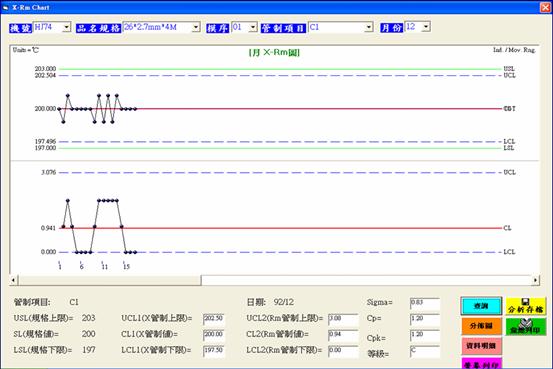Expand the 品名規格 dropdown showing 26*2.7mm*4M

196,27
